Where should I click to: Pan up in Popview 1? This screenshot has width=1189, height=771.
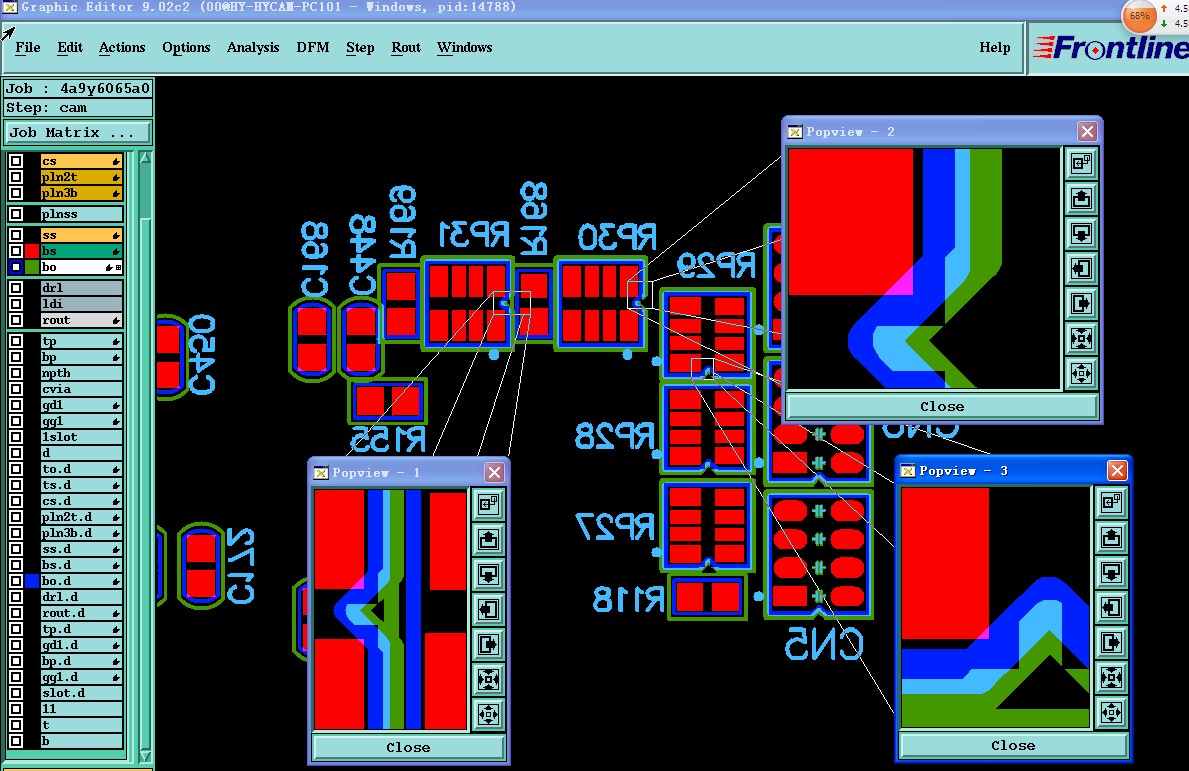[488, 539]
